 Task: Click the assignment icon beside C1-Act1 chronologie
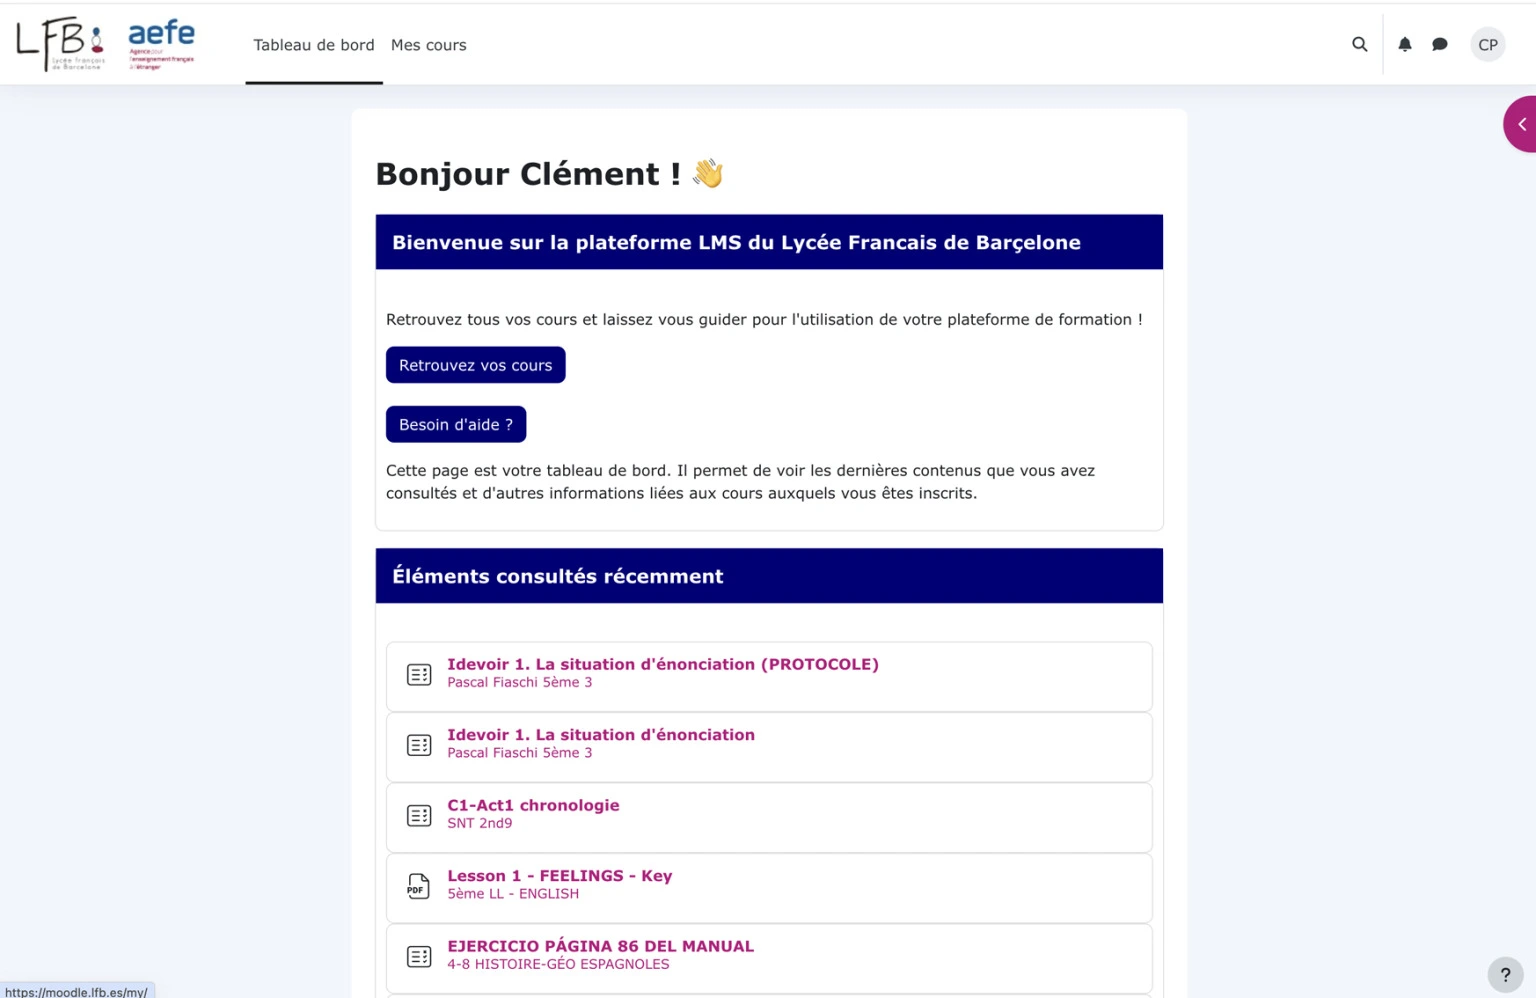pos(419,815)
